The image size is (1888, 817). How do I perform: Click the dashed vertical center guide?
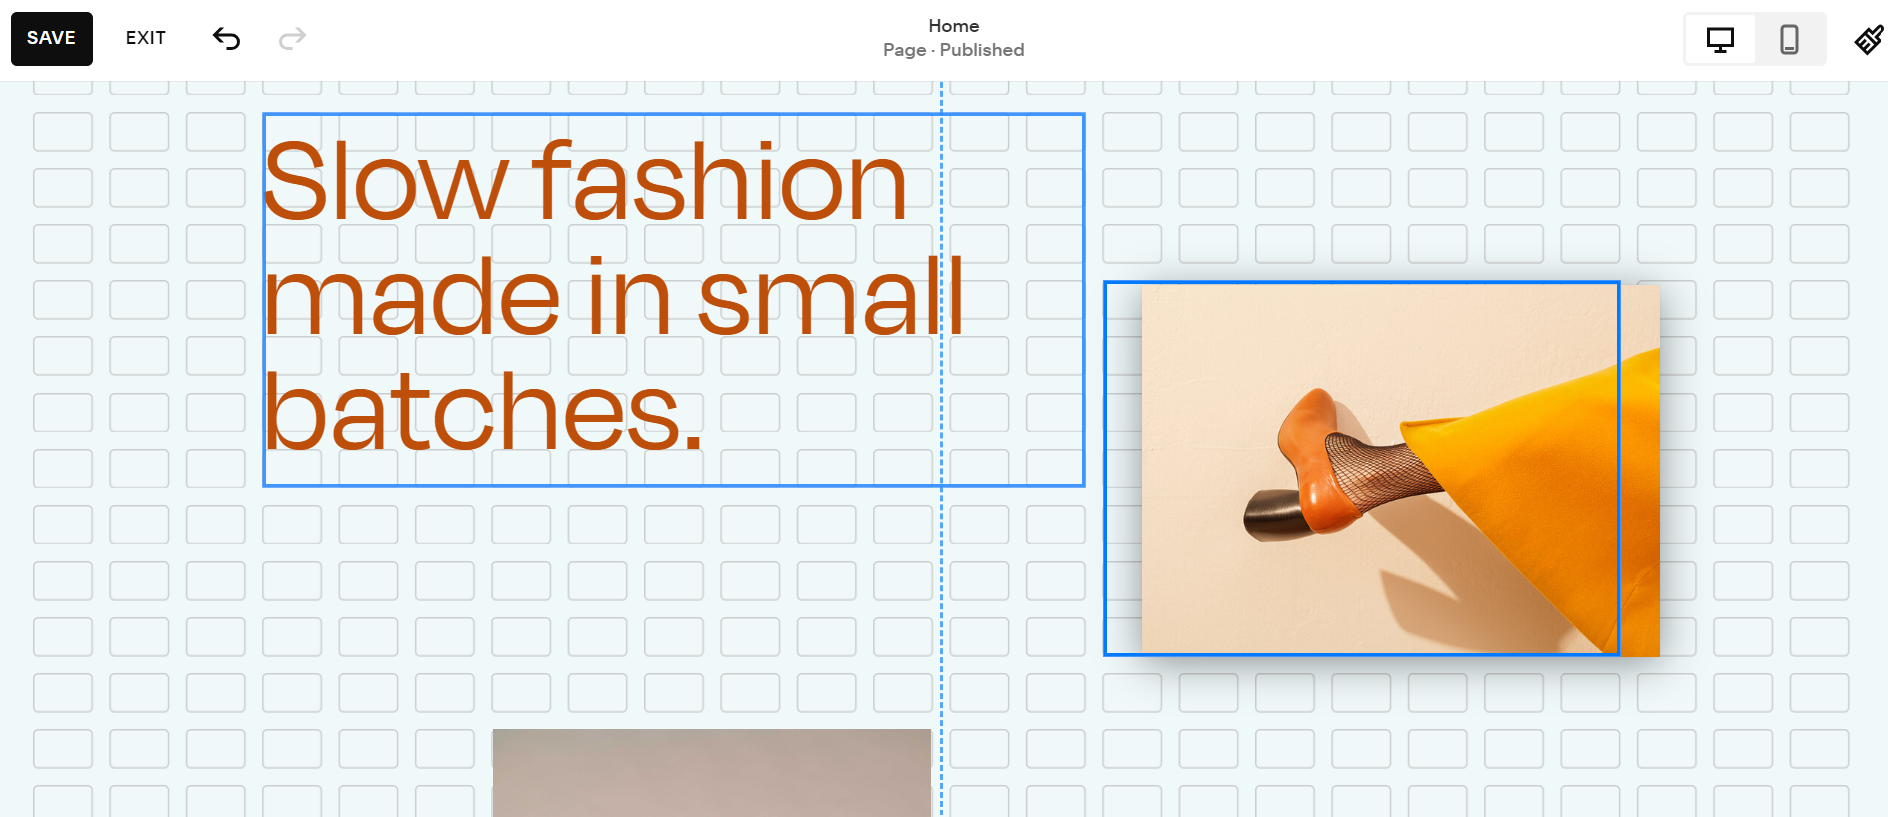tap(941, 600)
